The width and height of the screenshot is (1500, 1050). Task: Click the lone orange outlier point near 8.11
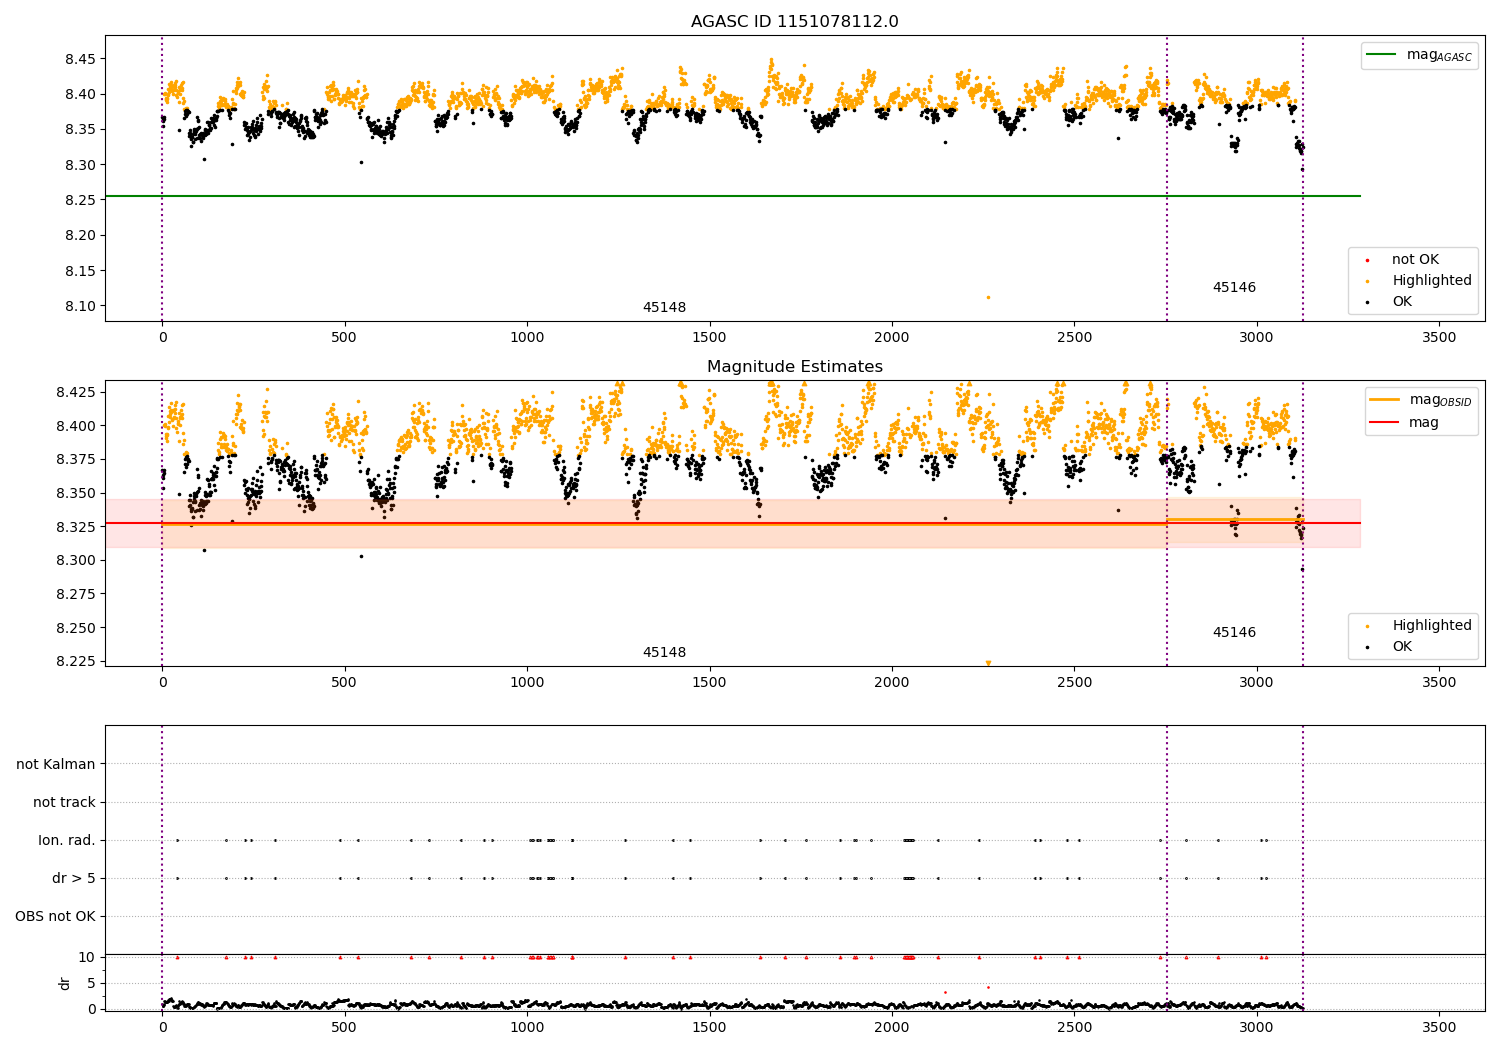click(x=988, y=297)
